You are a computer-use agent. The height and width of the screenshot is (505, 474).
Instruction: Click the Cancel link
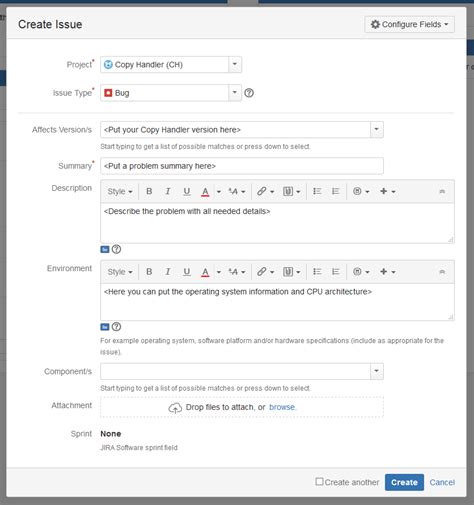click(x=442, y=482)
